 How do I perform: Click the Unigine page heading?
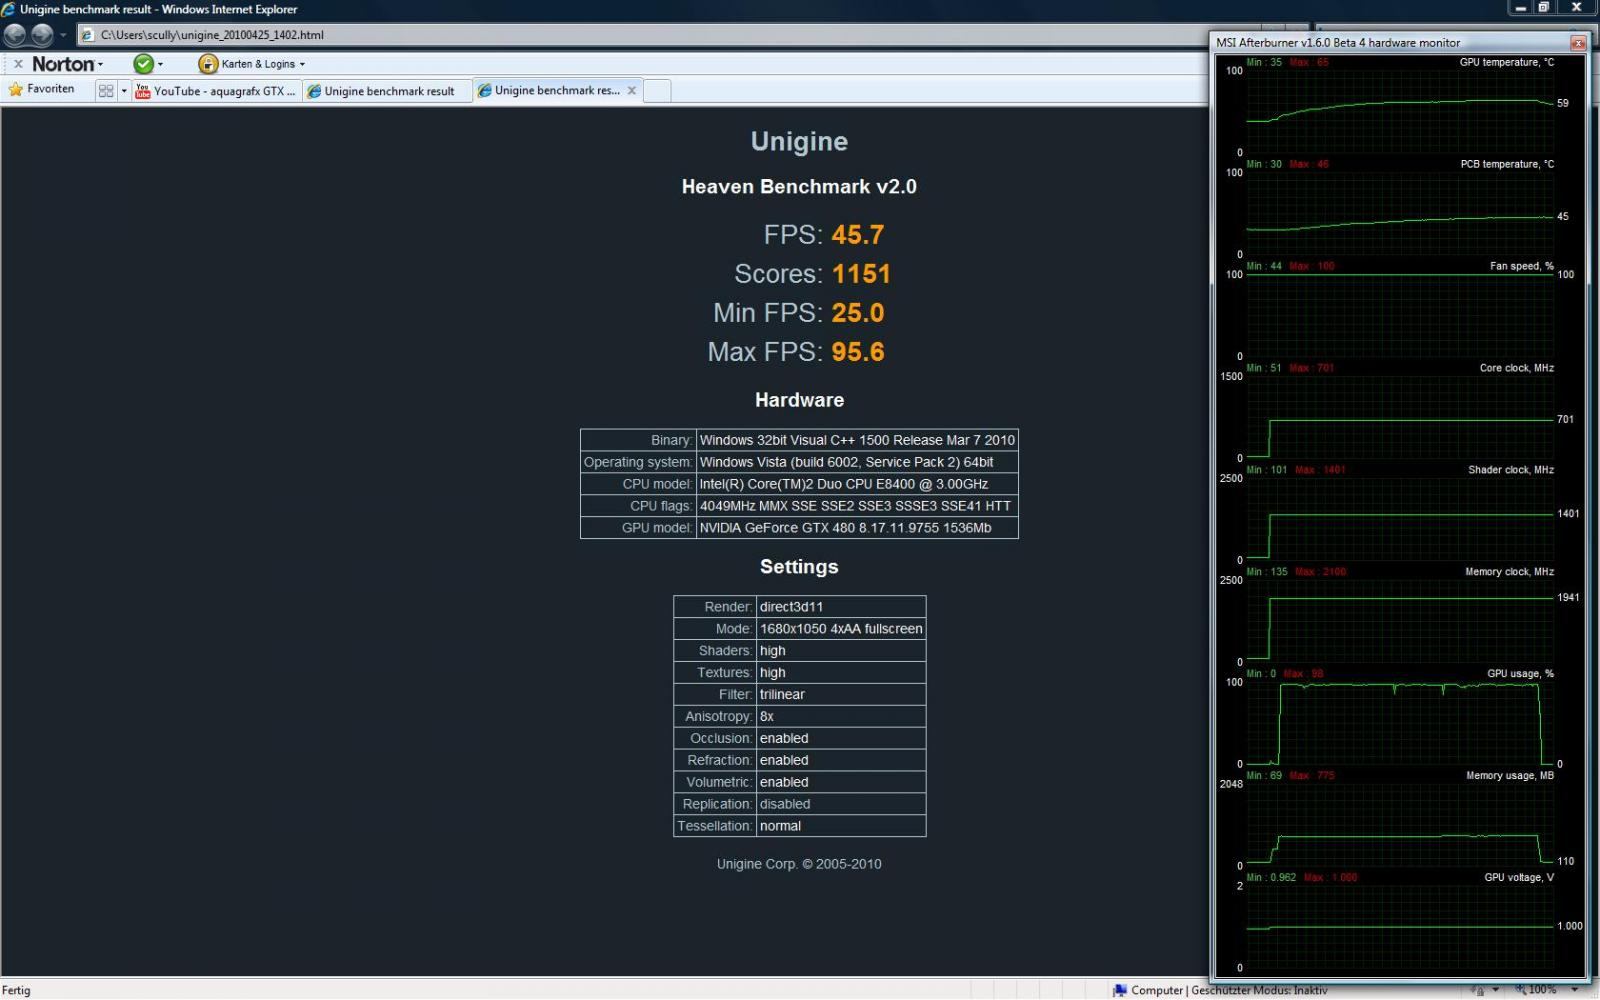tap(799, 141)
